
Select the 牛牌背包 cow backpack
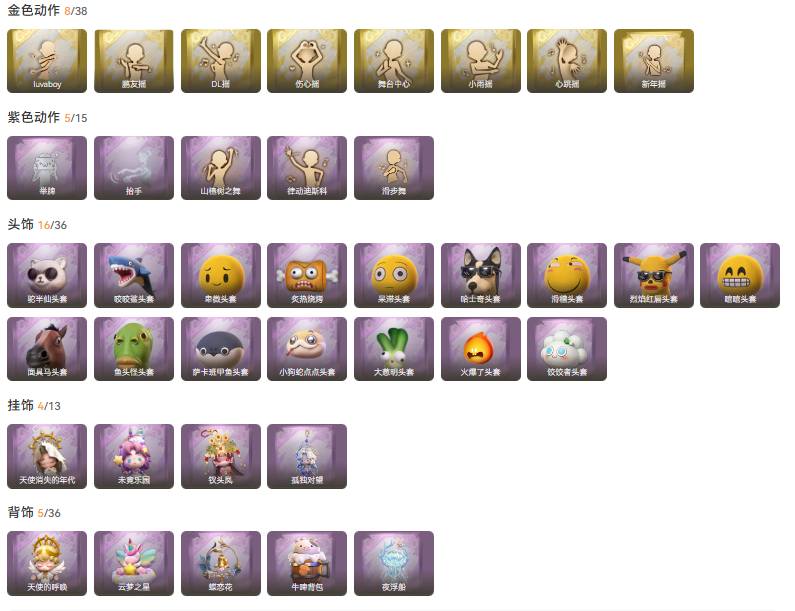(x=307, y=563)
